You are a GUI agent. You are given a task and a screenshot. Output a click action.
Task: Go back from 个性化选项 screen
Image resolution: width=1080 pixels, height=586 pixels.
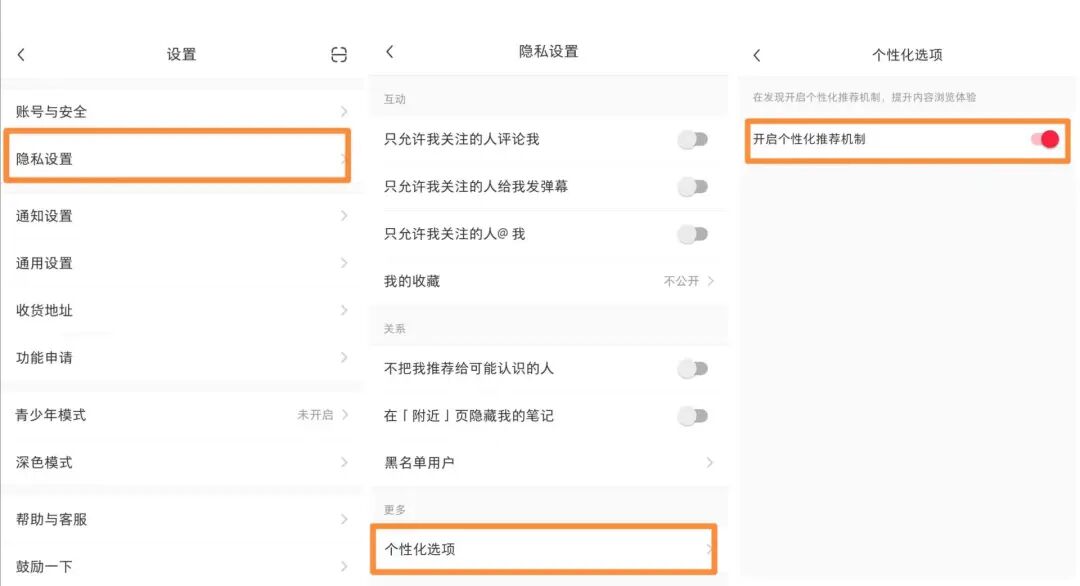coord(757,55)
